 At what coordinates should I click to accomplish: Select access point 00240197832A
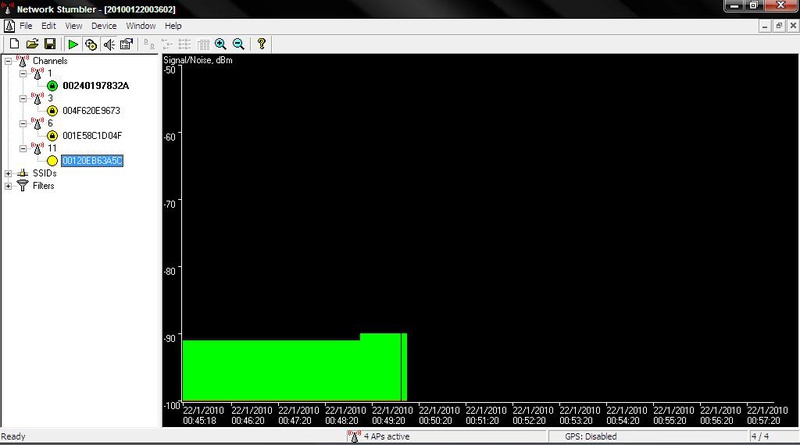pyautogui.click(x=95, y=86)
